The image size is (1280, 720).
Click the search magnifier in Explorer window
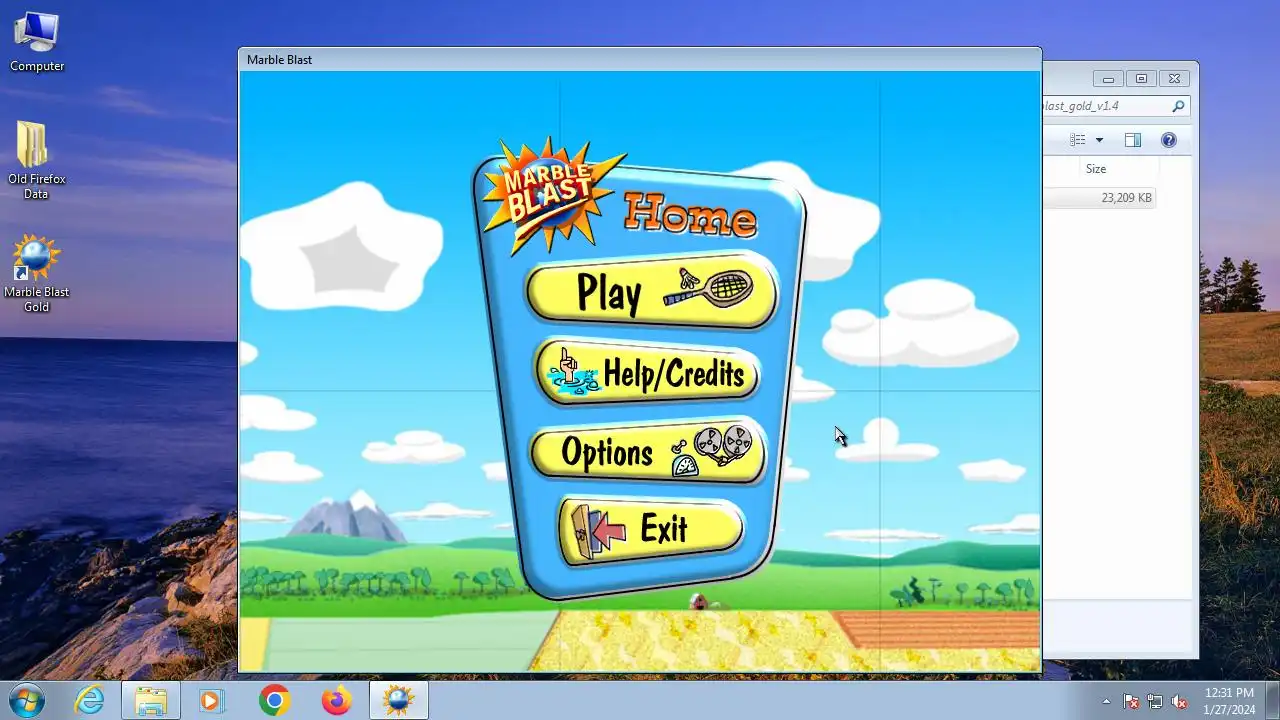click(1178, 106)
